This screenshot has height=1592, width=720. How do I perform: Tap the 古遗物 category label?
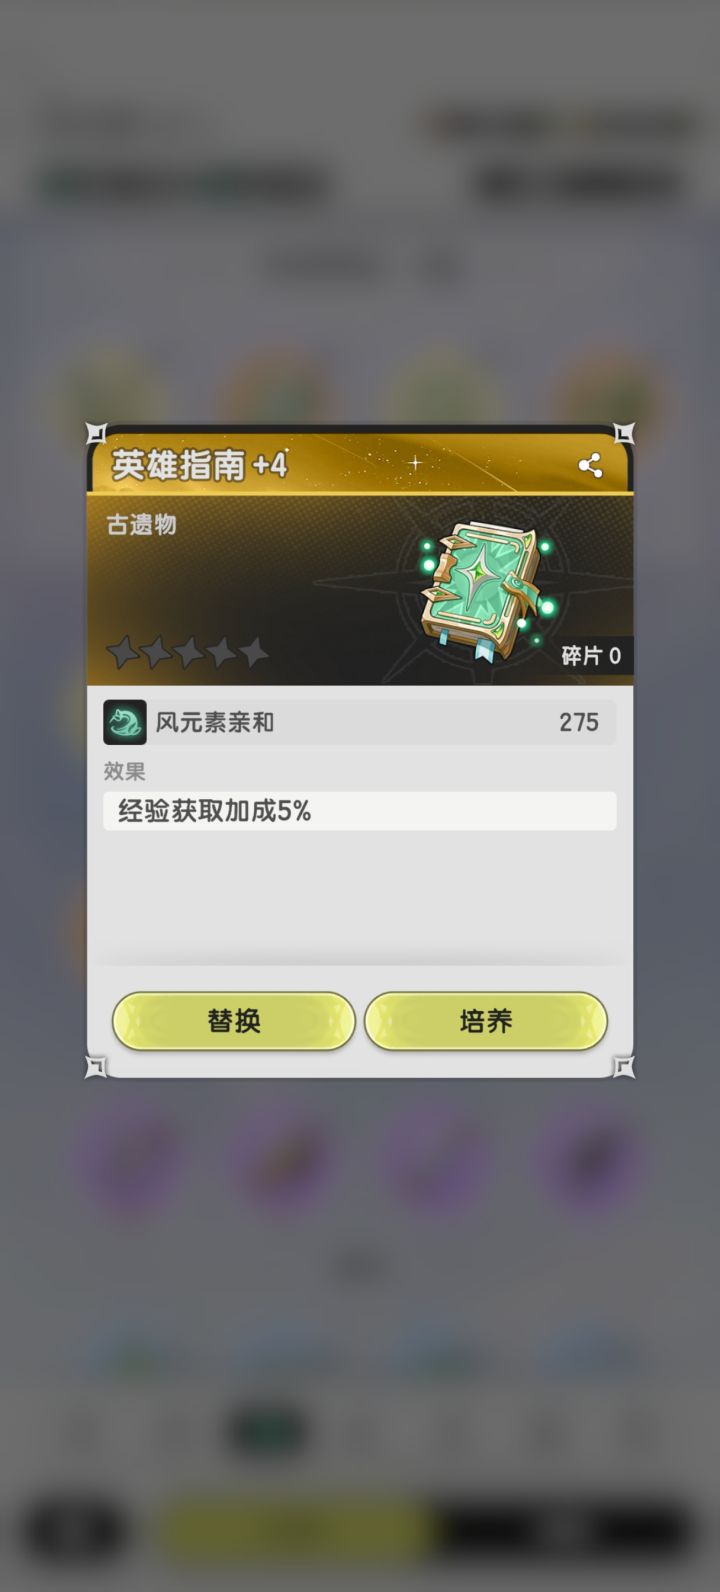point(142,525)
